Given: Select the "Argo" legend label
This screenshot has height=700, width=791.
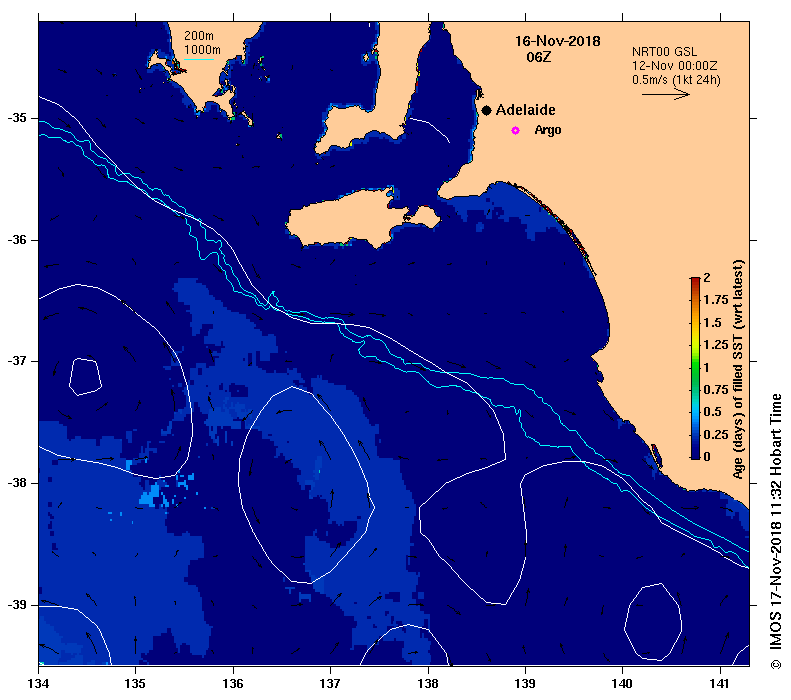Looking at the screenshot, I should (548, 130).
